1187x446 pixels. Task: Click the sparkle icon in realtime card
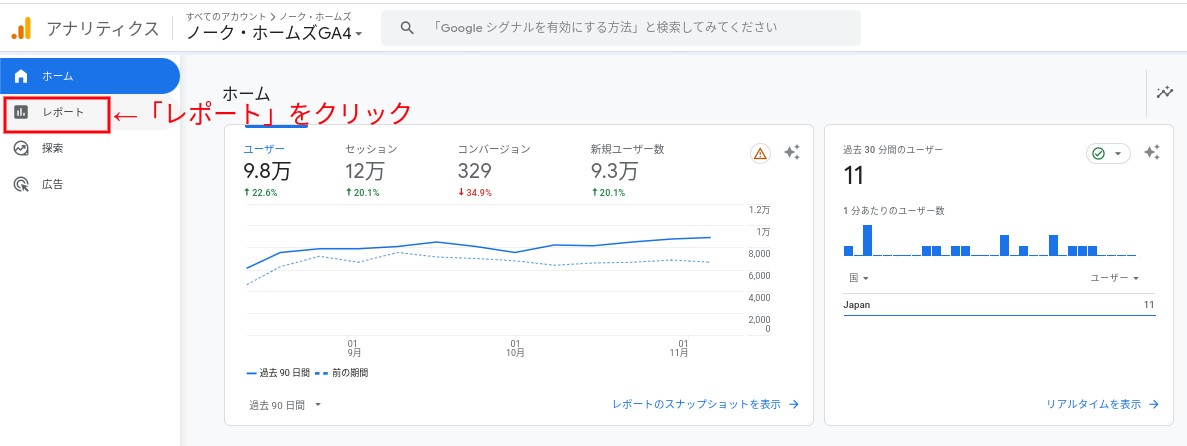pyautogui.click(x=1151, y=153)
